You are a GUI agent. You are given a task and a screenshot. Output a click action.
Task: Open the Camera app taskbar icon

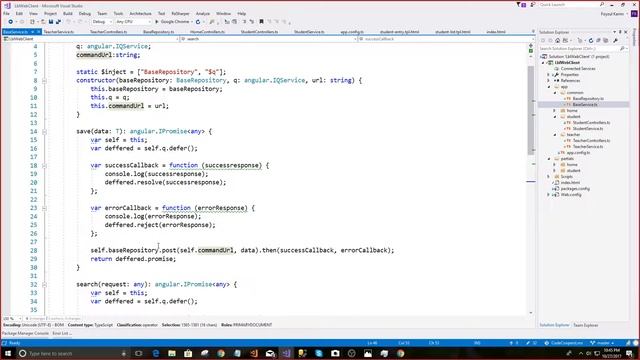pos(335,353)
